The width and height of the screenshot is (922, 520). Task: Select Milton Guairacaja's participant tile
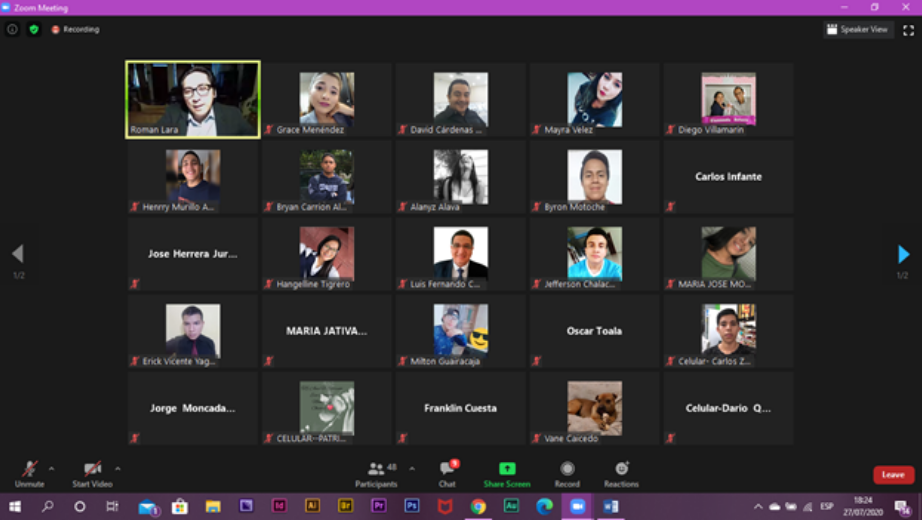(x=460, y=331)
